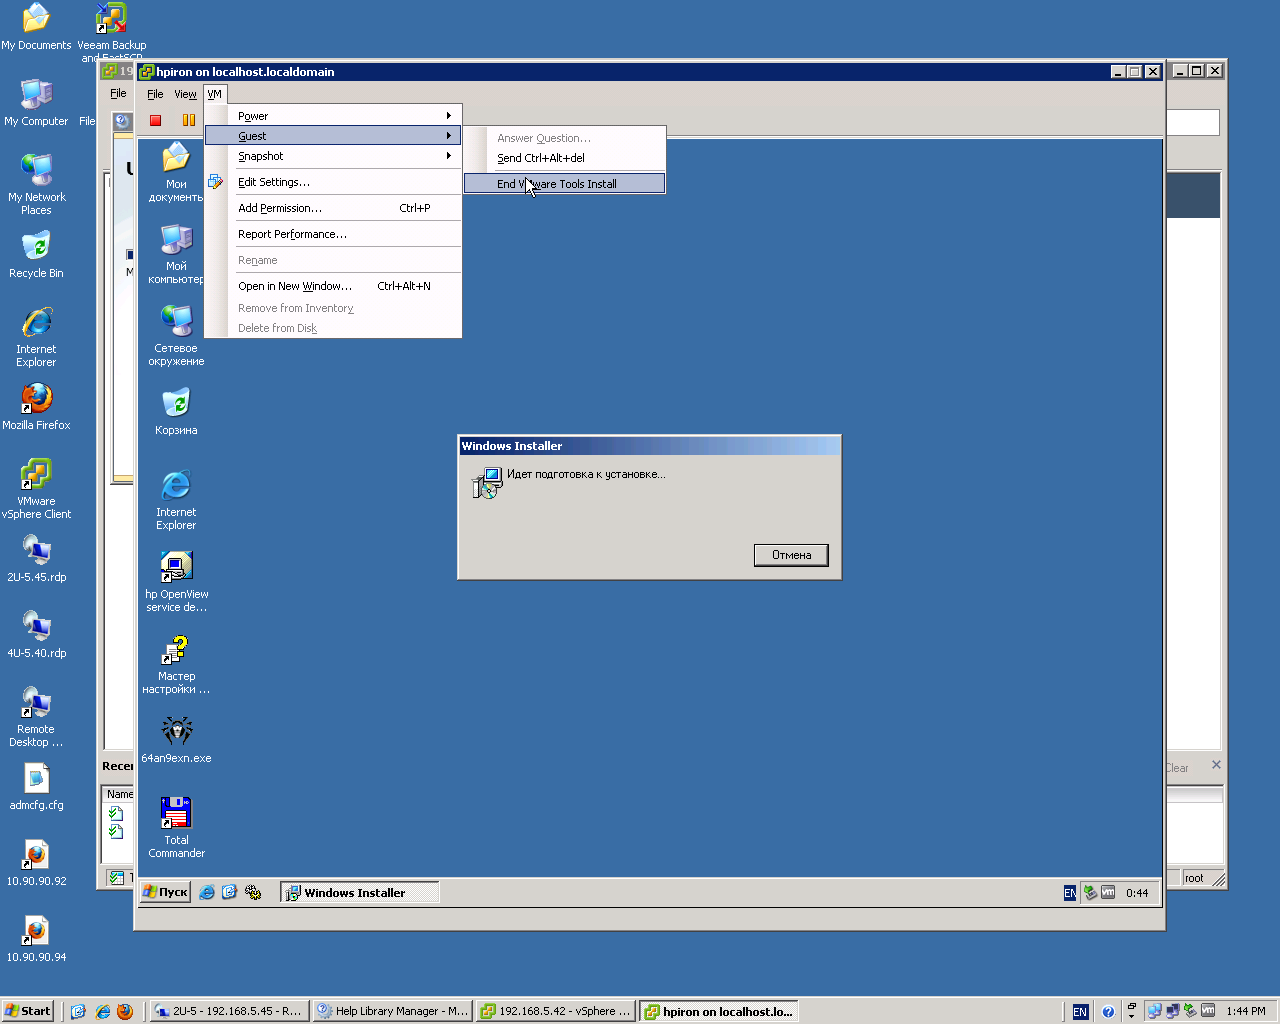Select the My Documents folder on host desktop
This screenshot has height=1024, width=1280.
36,26
